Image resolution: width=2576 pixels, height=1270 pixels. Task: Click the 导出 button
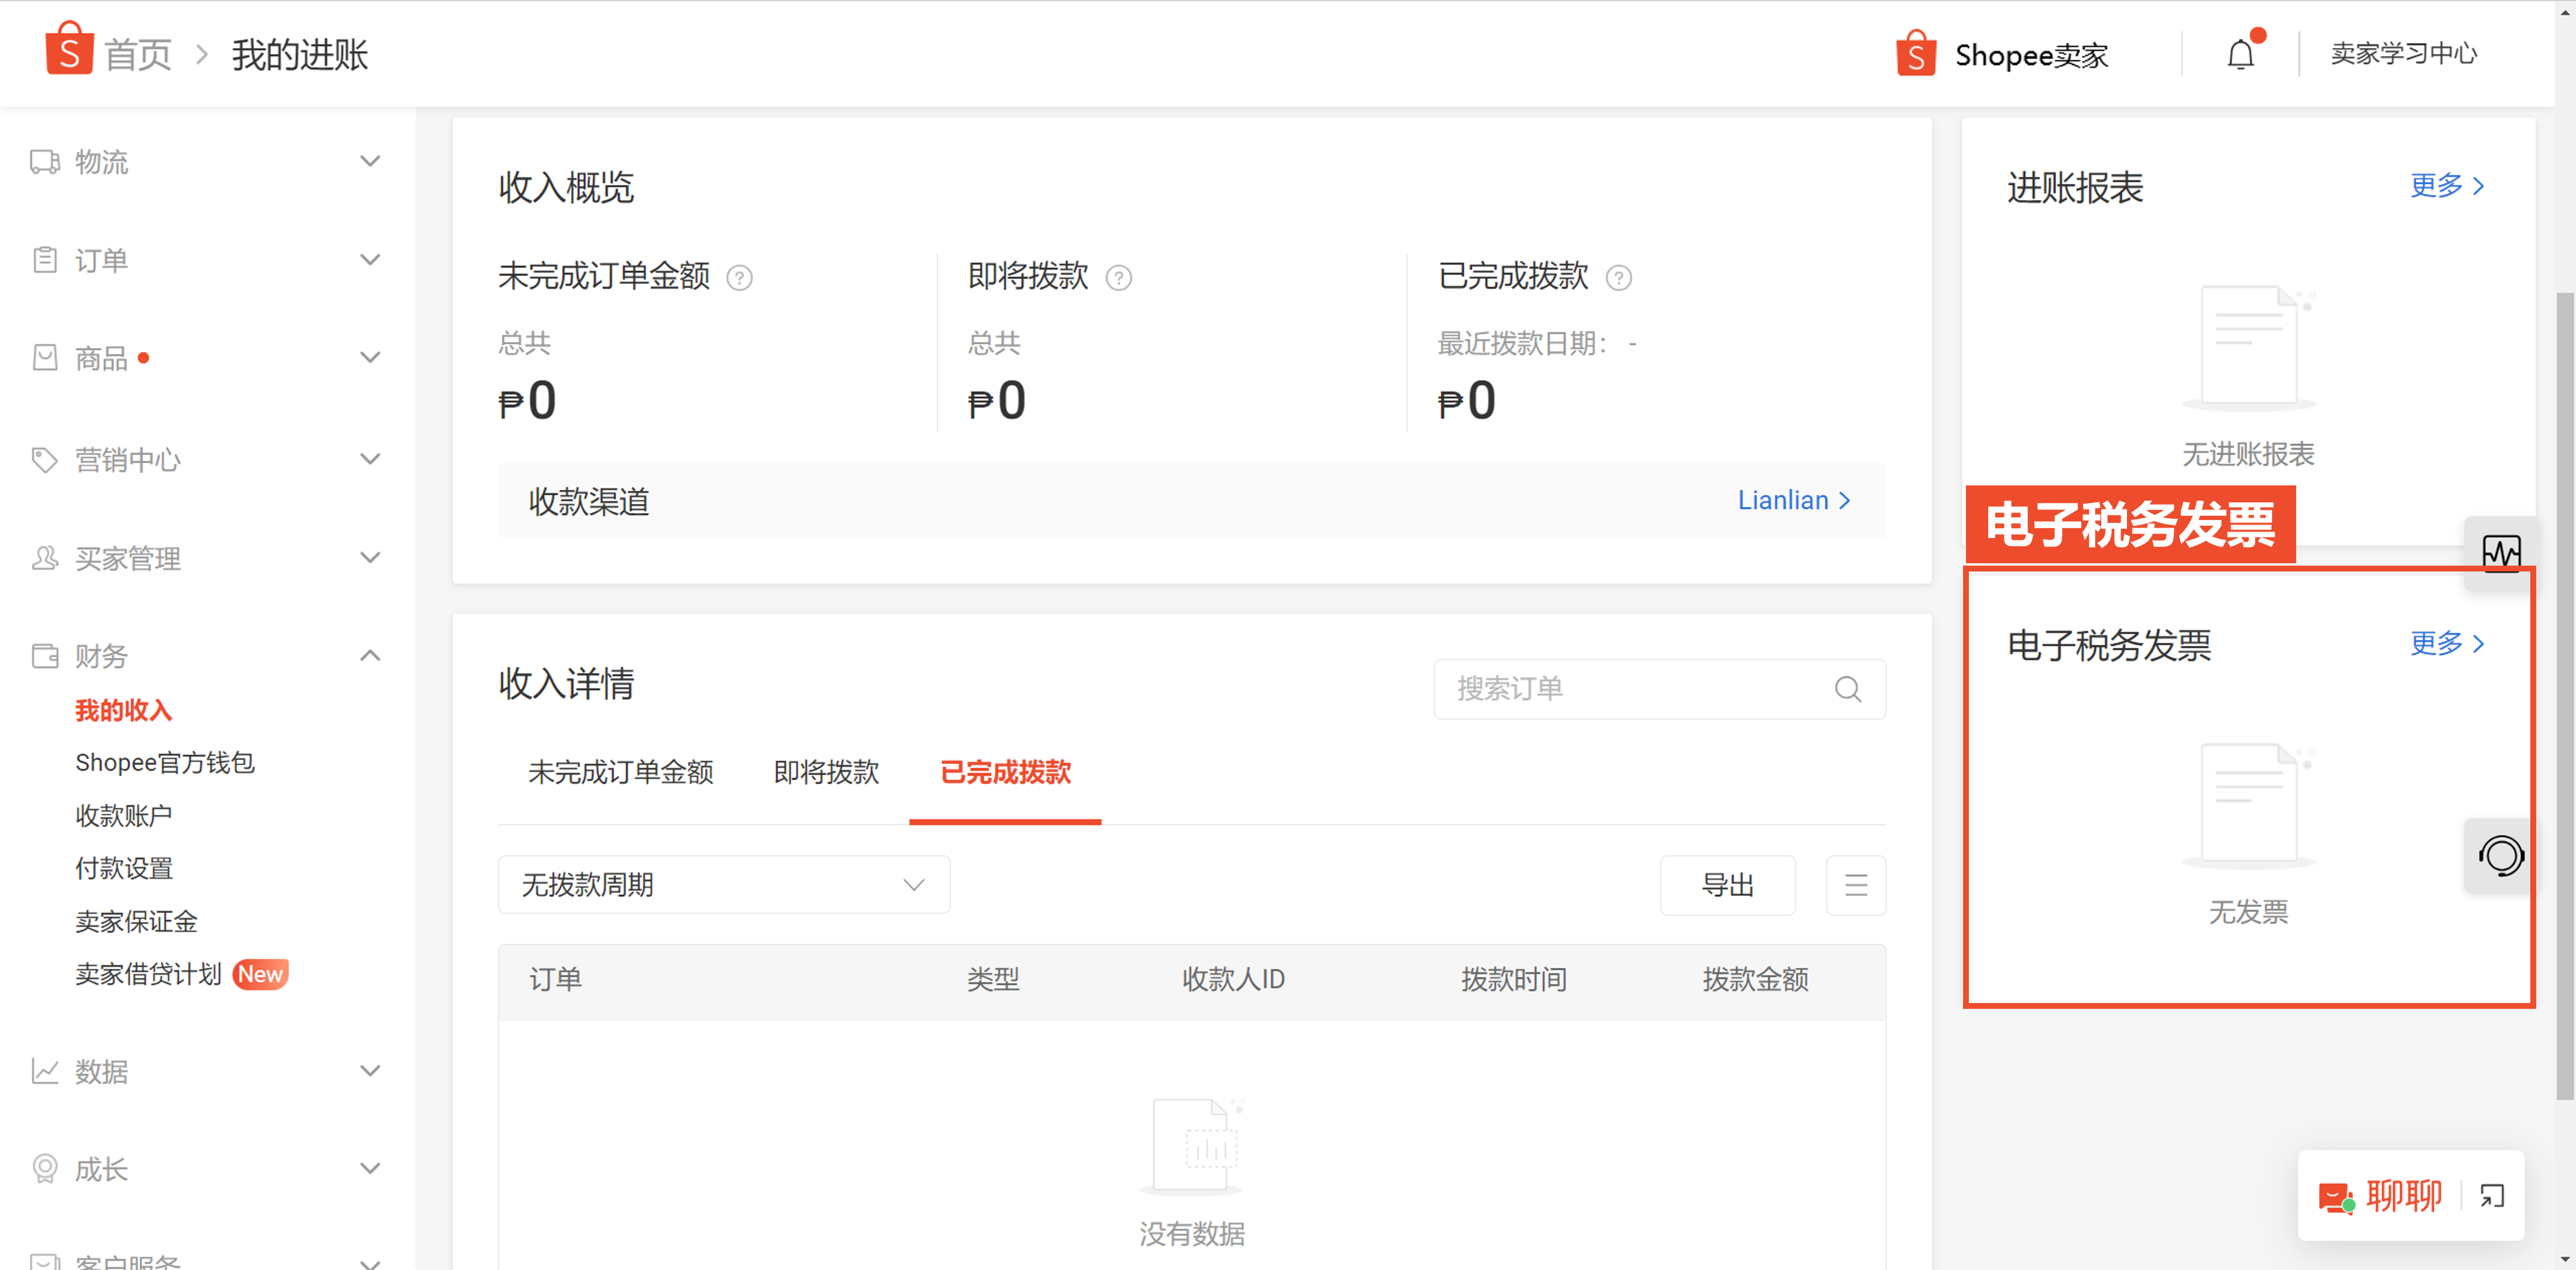(x=1725, y=885)
